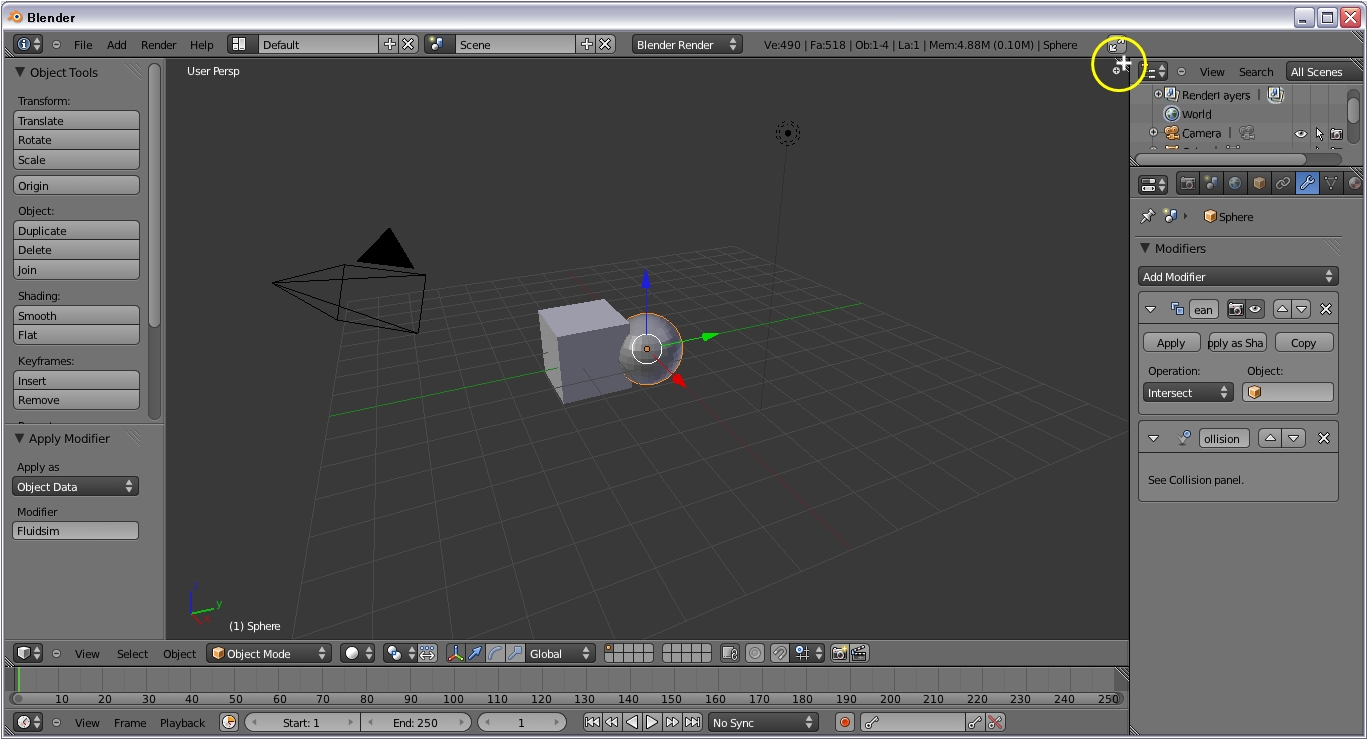
Task: Expand the RenderLayers entry in the outliner
Action: [1158, 94]
